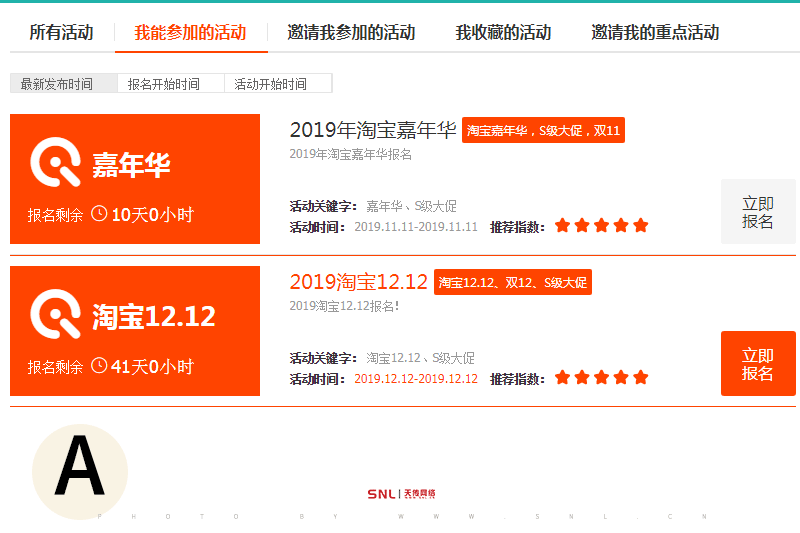Click 立即报名 for 2019淘宝12.12
The height and width of the screenshot is (533, 800).
(x=758, y=364)
